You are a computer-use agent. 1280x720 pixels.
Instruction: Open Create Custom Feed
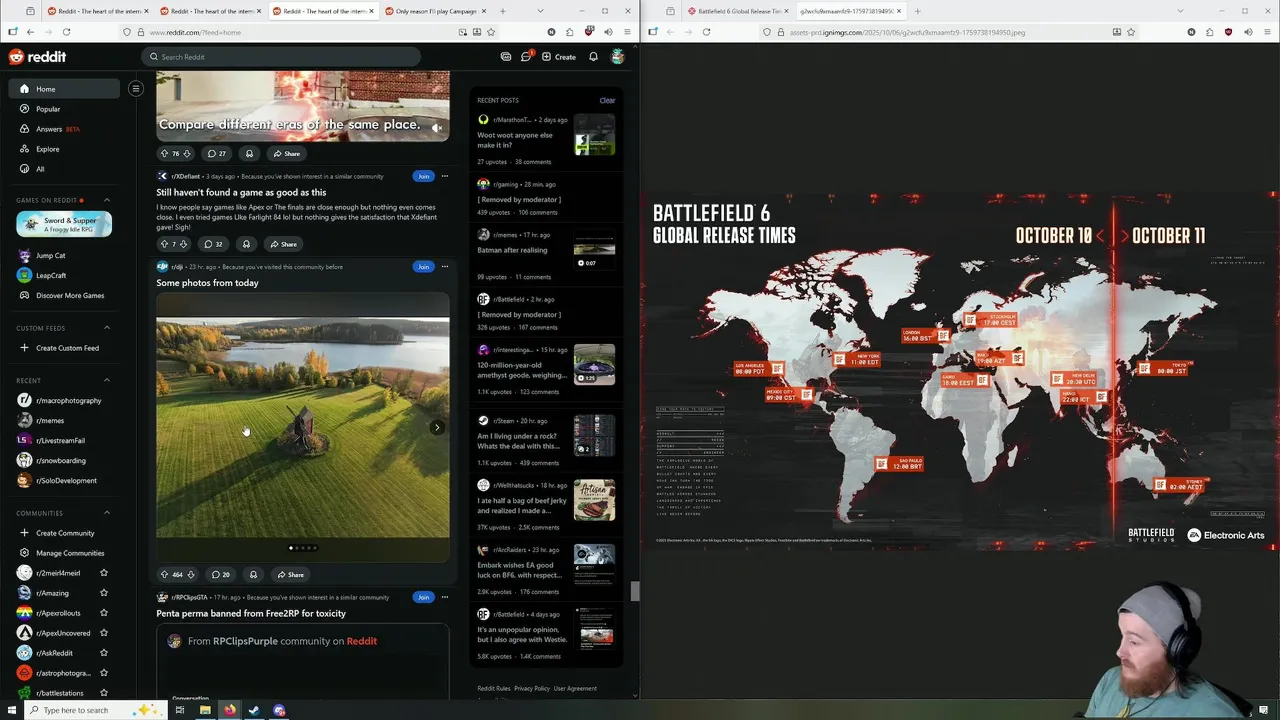coord(64,348)
